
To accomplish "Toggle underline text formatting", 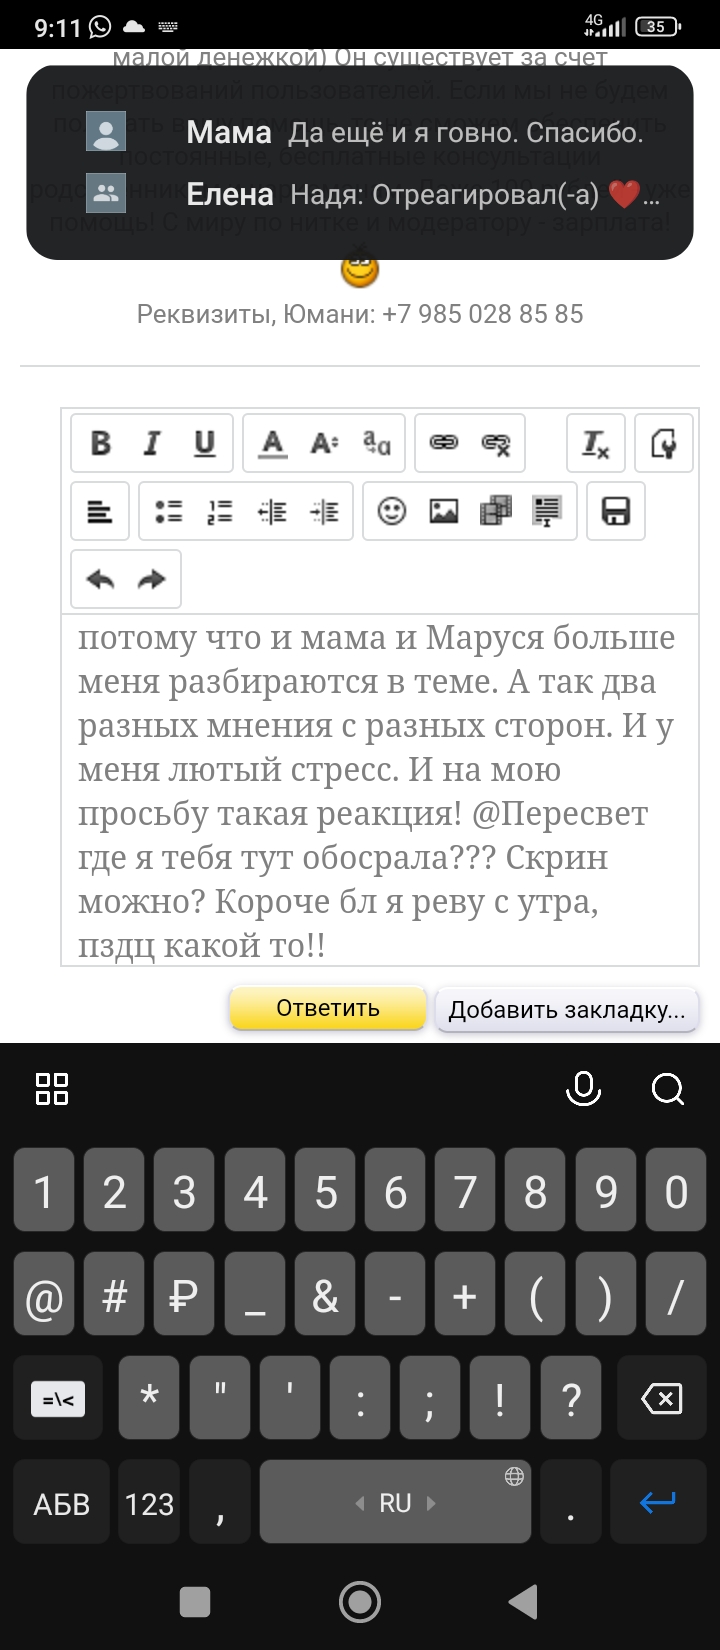I will tap(205, 443).
